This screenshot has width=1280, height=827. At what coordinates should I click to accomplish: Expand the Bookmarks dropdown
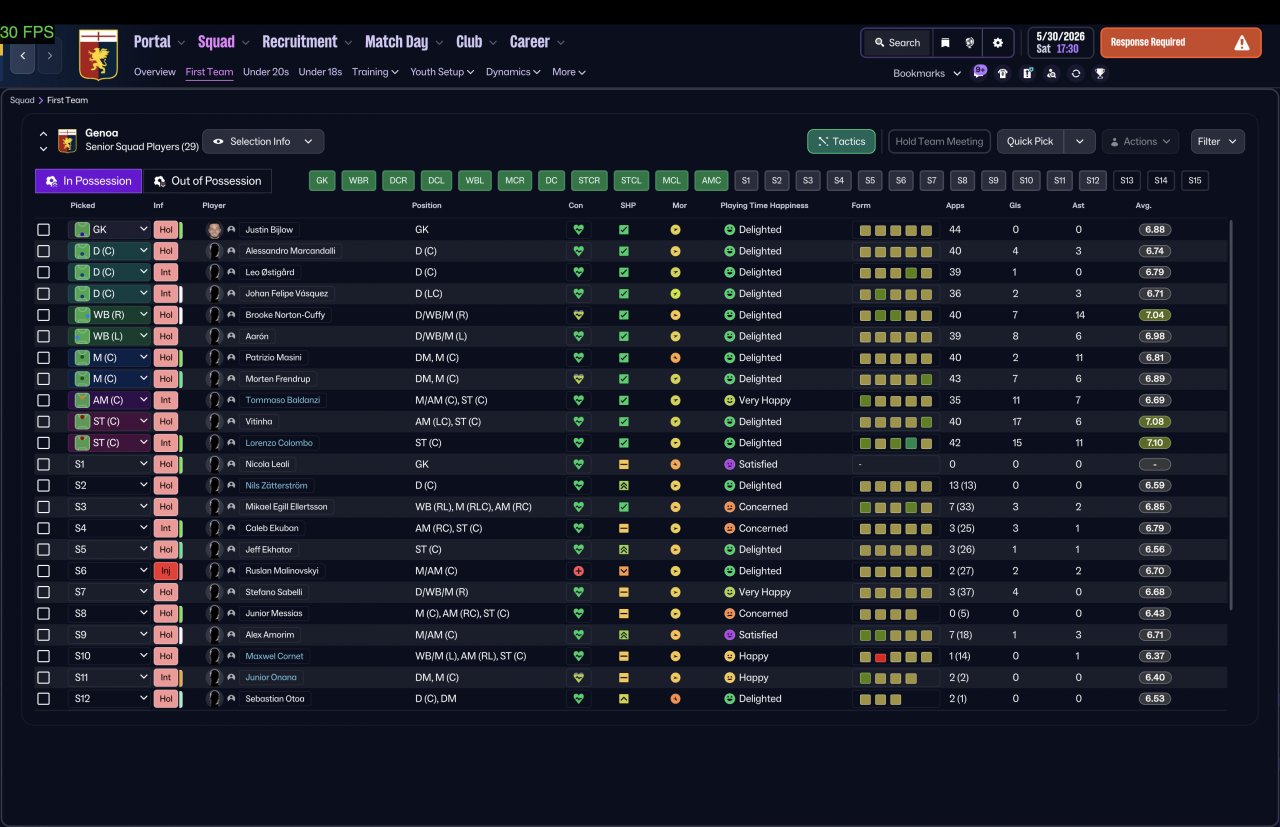[x=927, y=73]
